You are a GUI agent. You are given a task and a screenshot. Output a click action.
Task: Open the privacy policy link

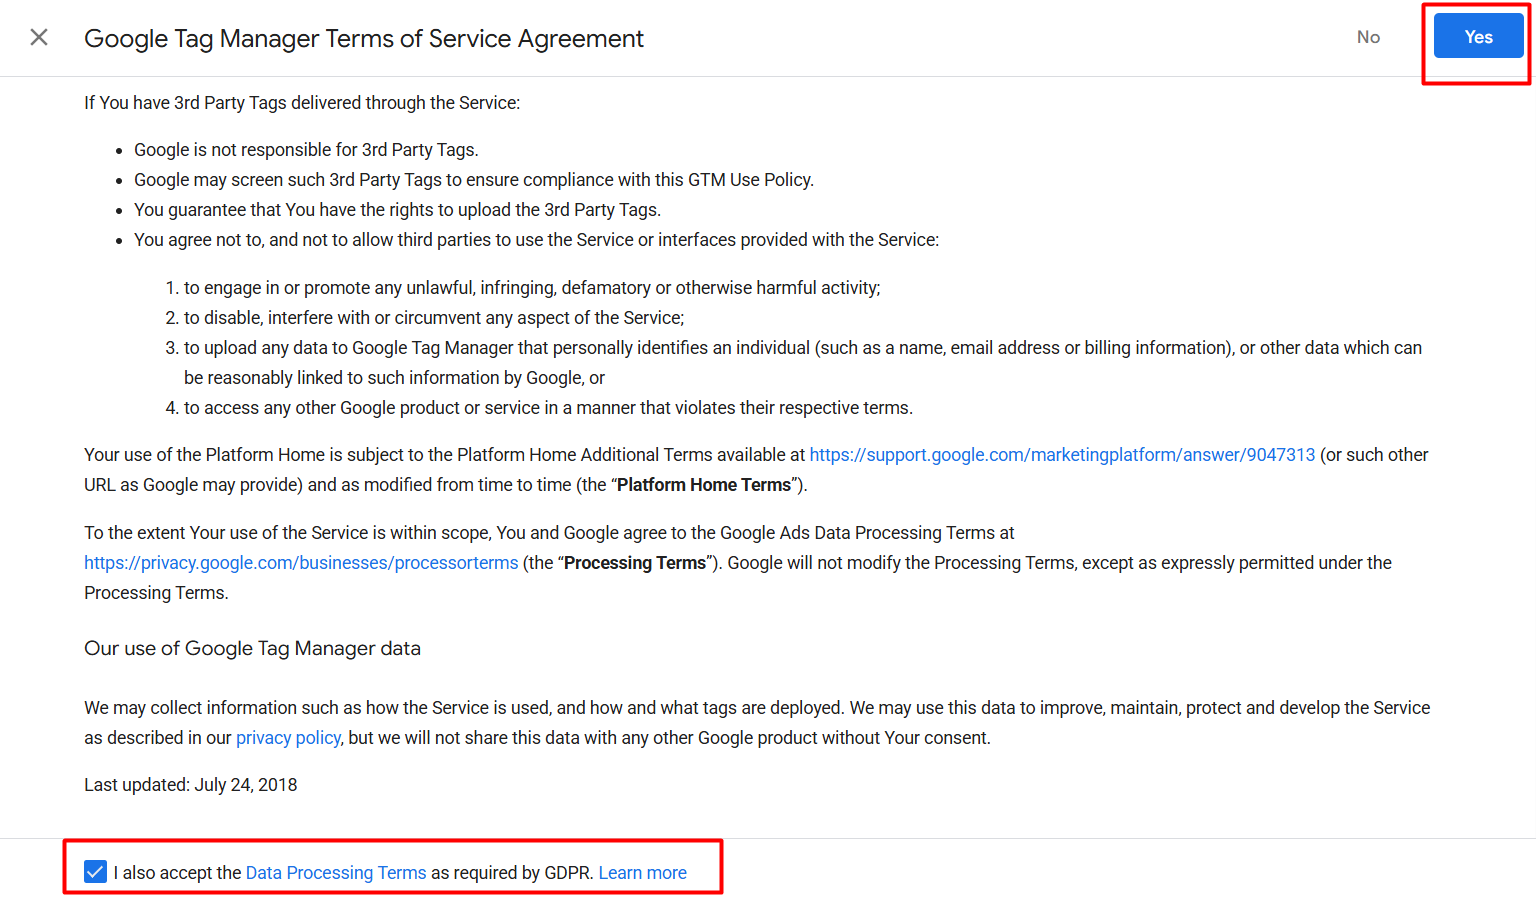[x=288, y=738]
